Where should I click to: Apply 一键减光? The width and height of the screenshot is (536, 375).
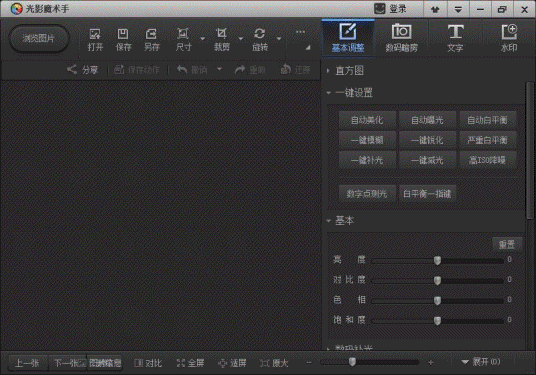[427, 160]
